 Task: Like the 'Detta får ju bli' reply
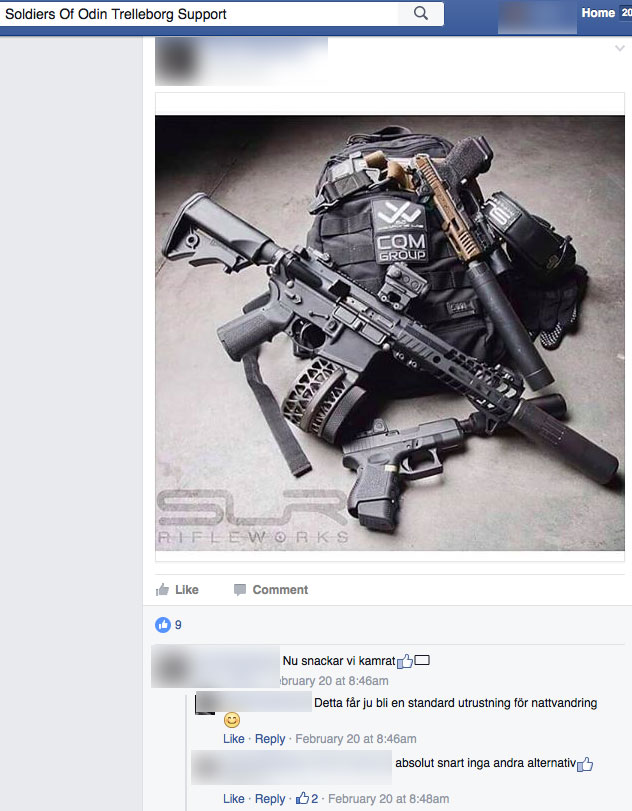point(234,739)
